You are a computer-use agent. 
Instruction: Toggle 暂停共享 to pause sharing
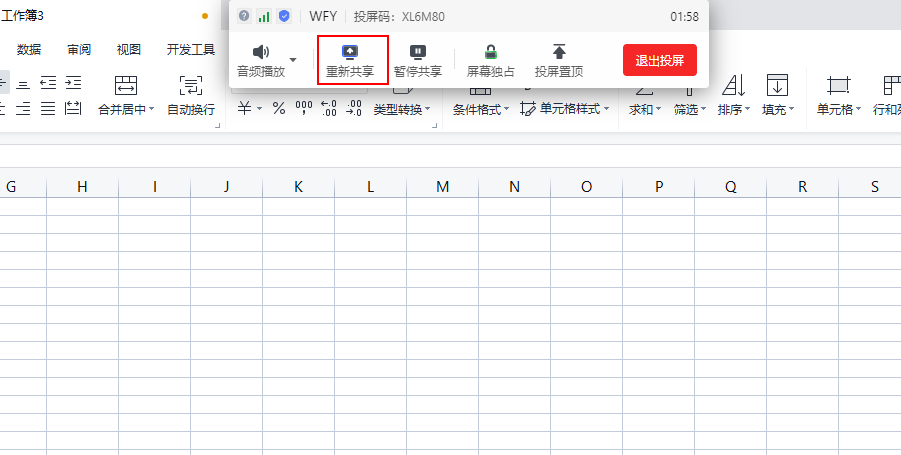pyautogui.click(x=418, y=61)
